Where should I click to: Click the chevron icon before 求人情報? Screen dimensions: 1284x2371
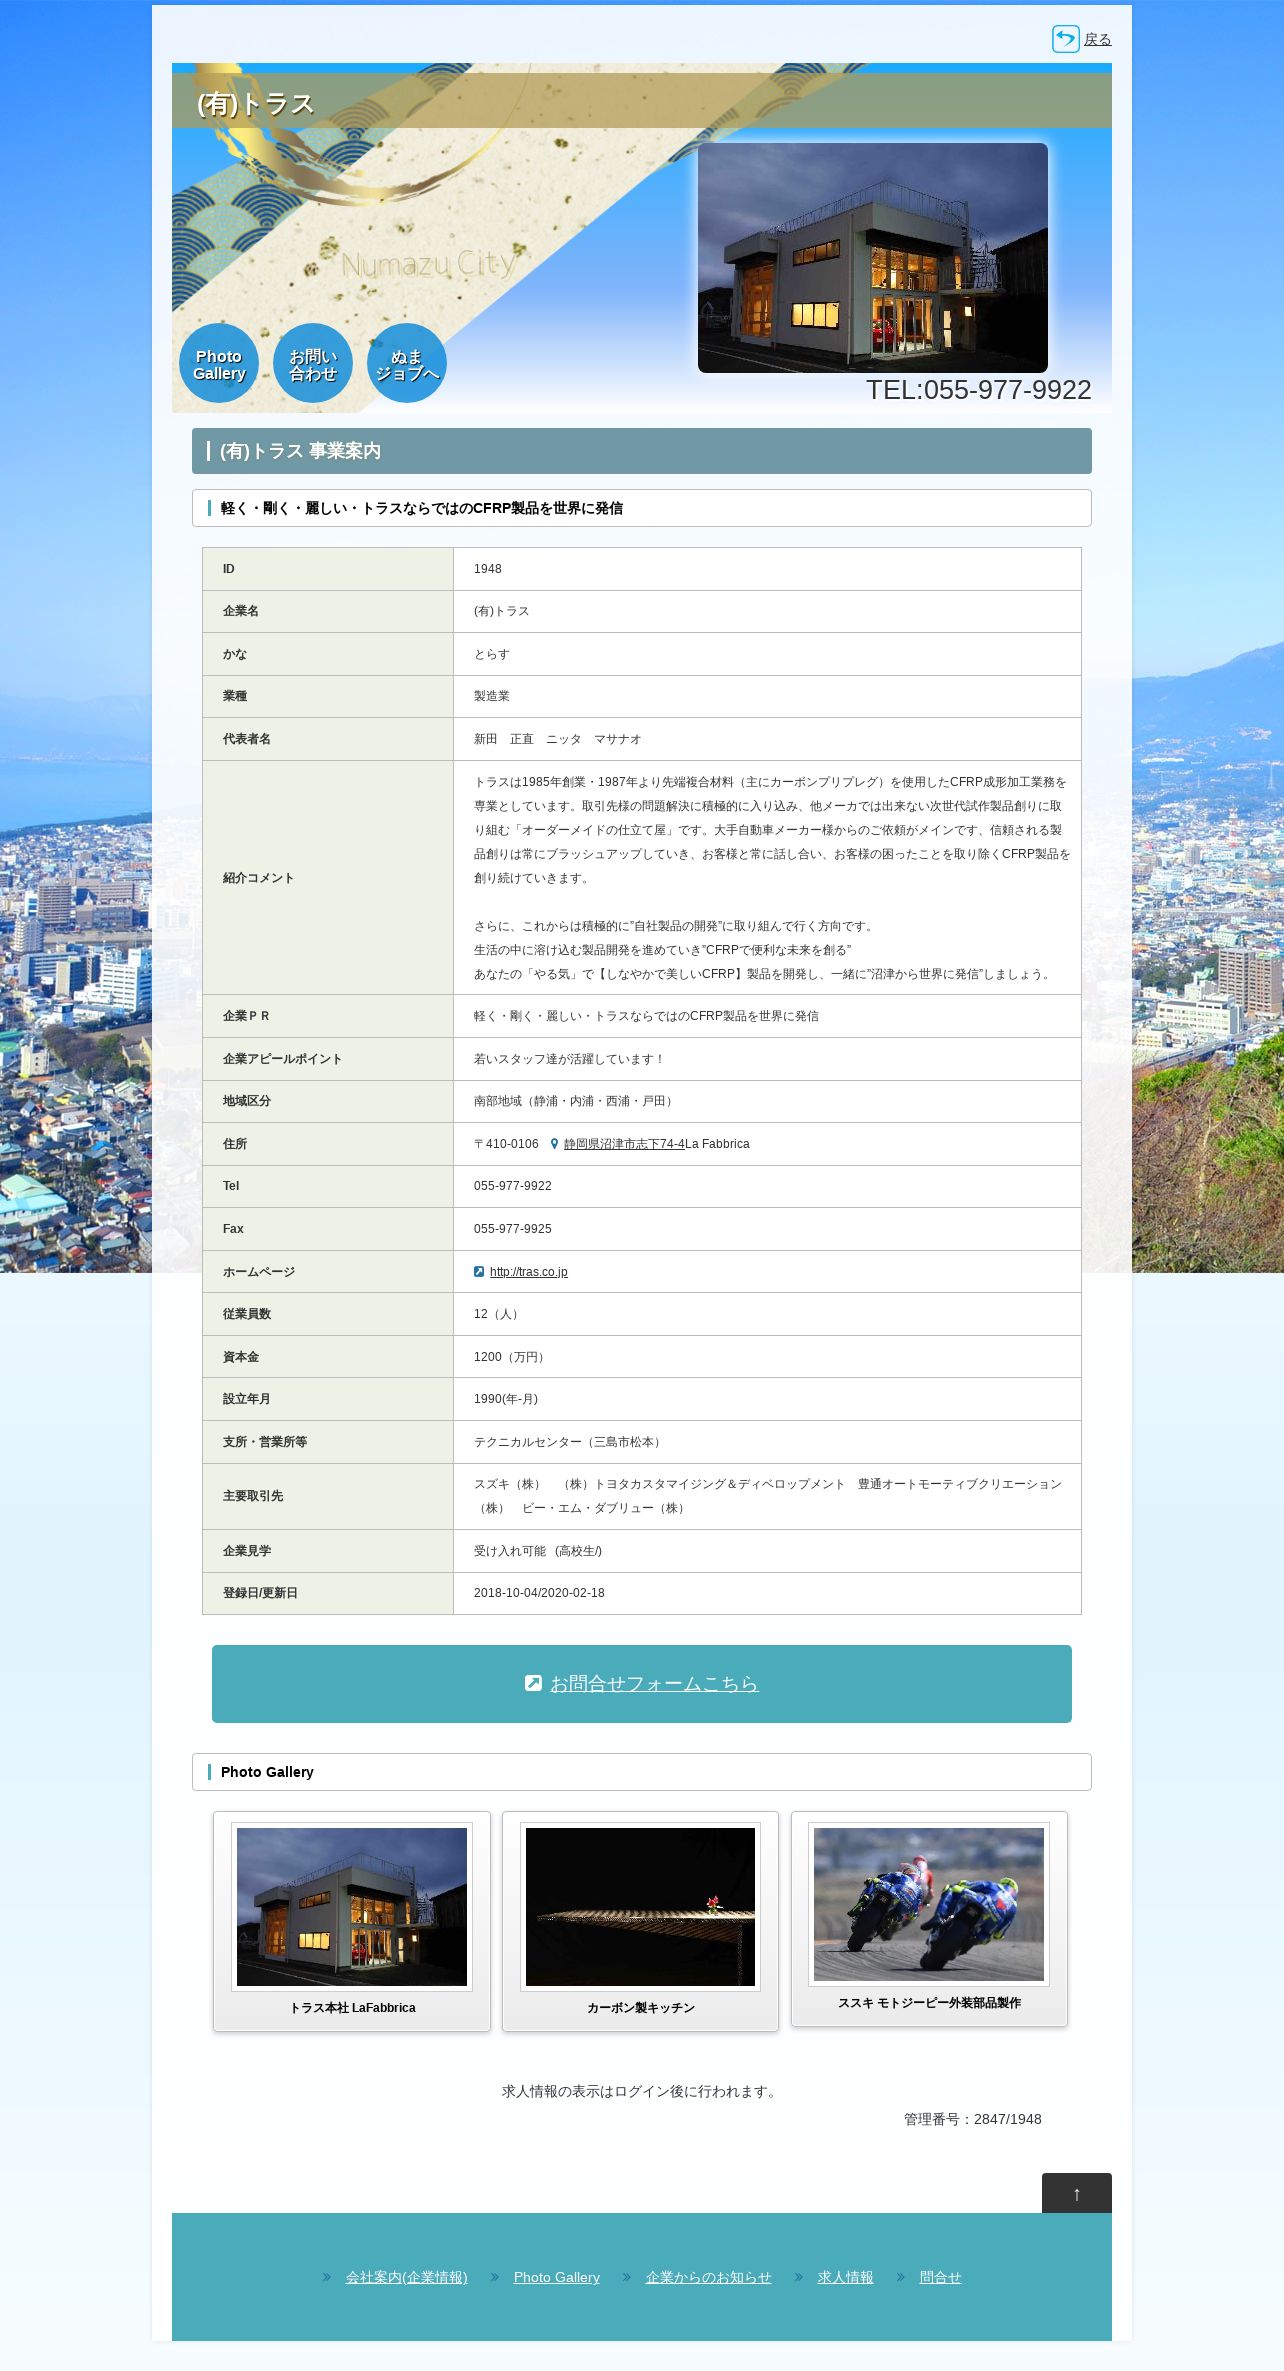tap(799, 2277)
